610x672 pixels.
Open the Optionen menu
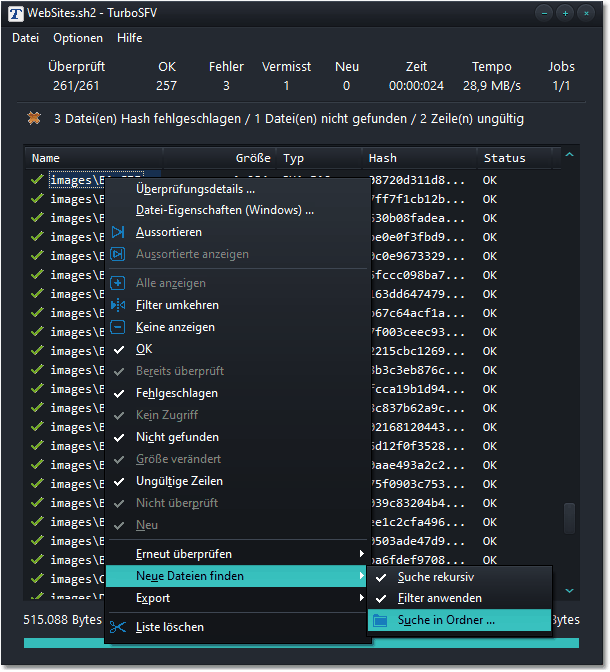pos(78,38)
